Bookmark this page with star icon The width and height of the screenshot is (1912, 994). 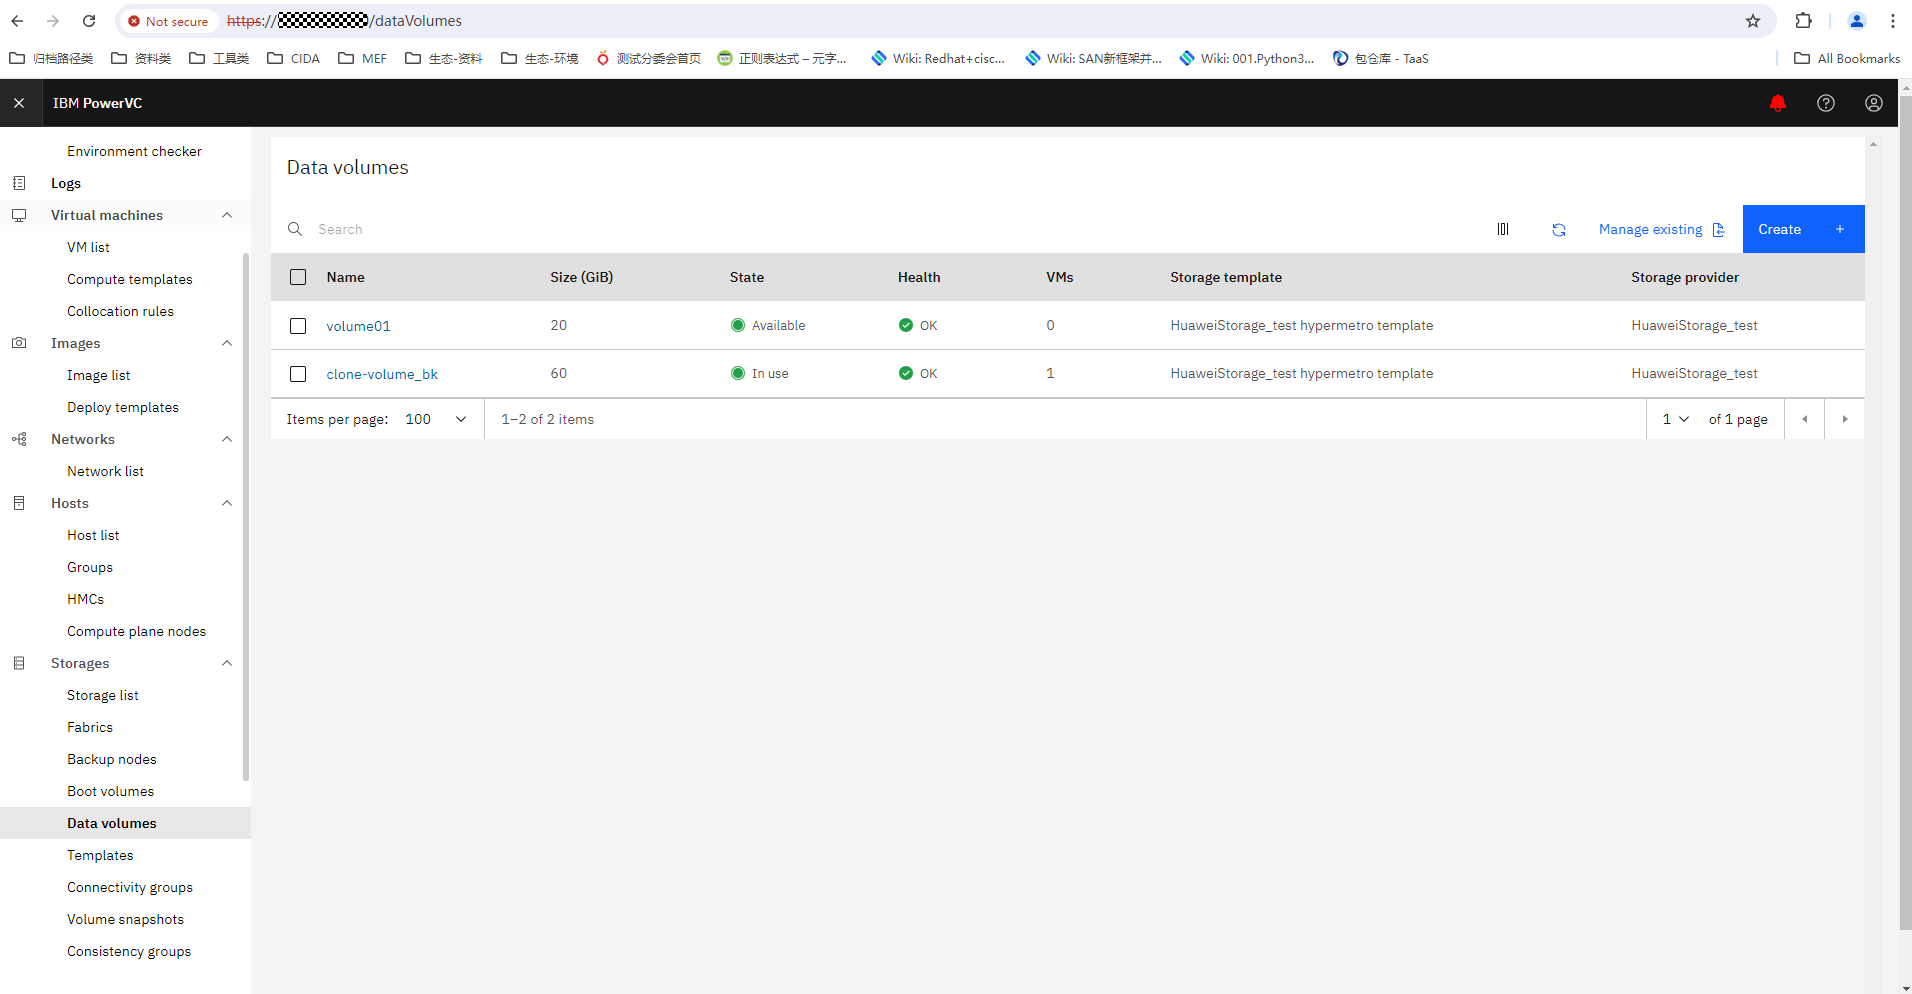tap(1753, 21)
